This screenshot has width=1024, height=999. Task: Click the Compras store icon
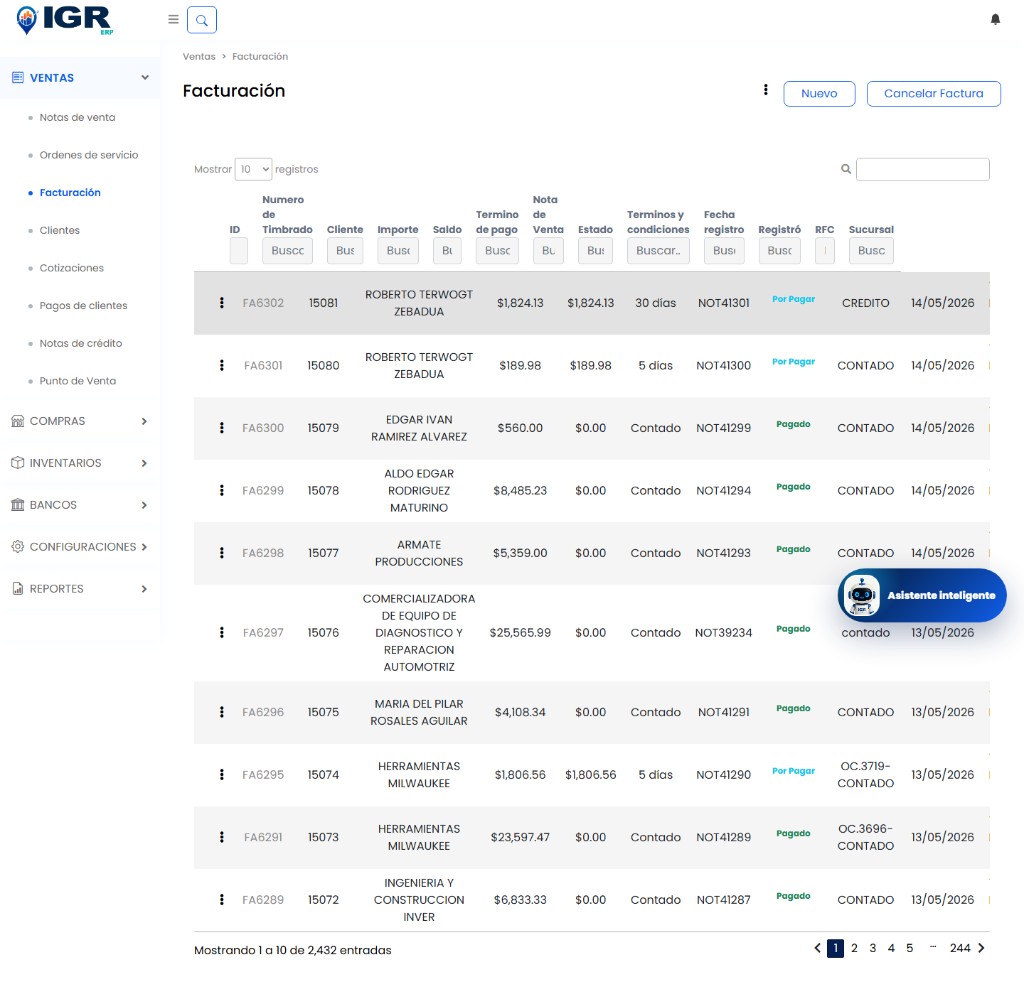click(18, 421)
